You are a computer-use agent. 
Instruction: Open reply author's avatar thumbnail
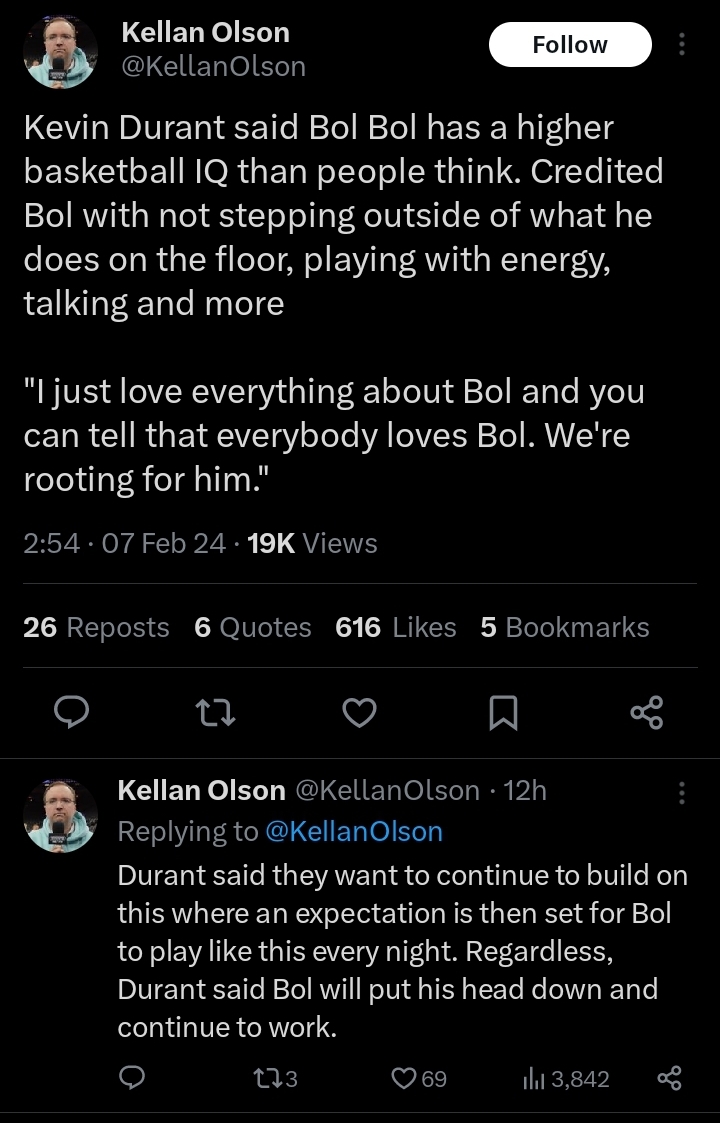point(61,815)
